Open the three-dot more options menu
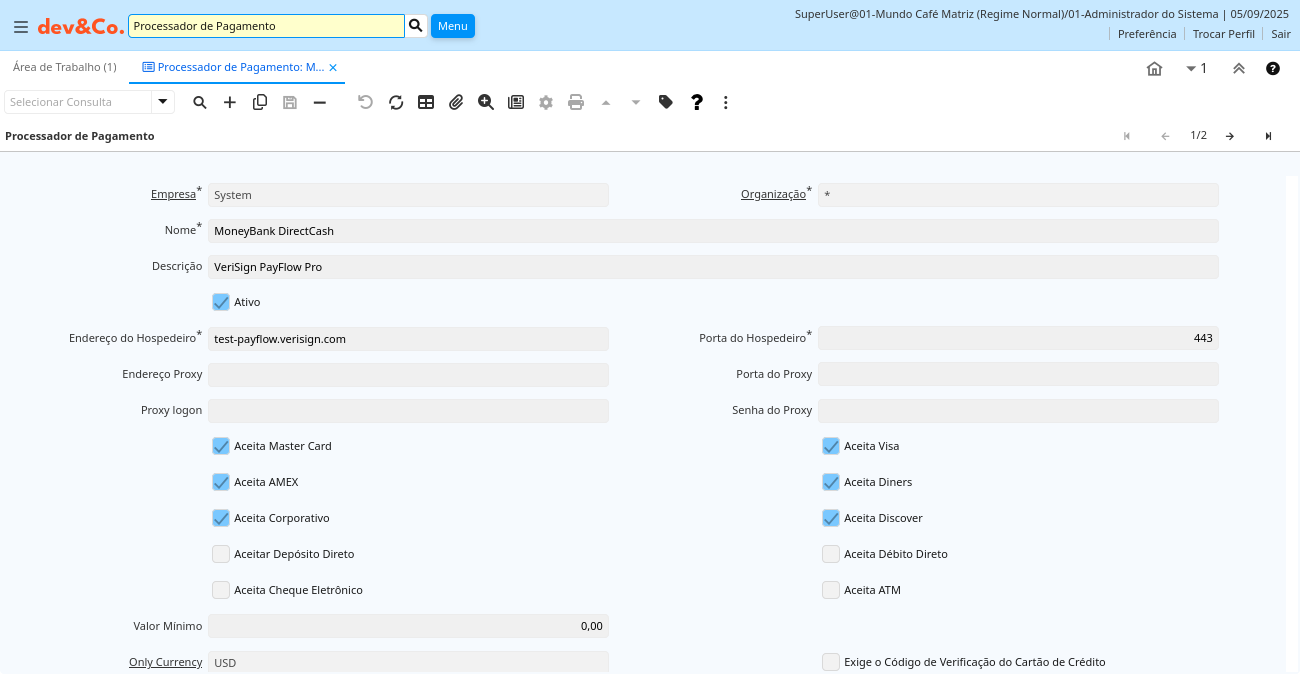 click(x=726, y=102)
